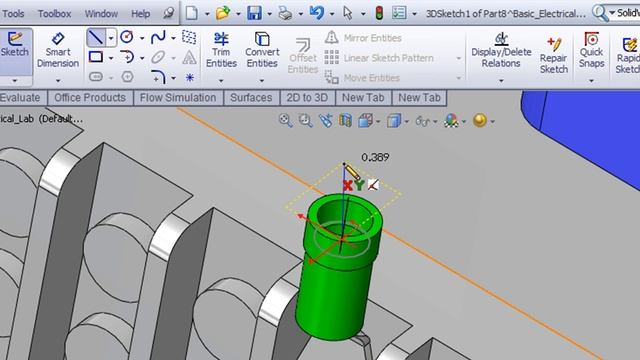The image size is (640, 360).
Task: Switch to the Surfaces tab
Action: (x=251, y=98)
